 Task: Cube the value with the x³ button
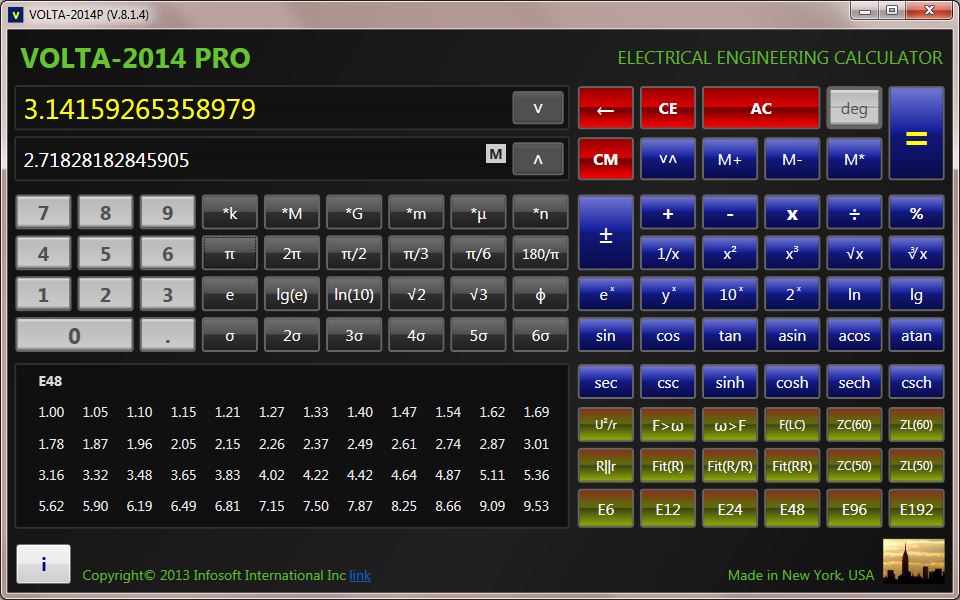point(792,253)
